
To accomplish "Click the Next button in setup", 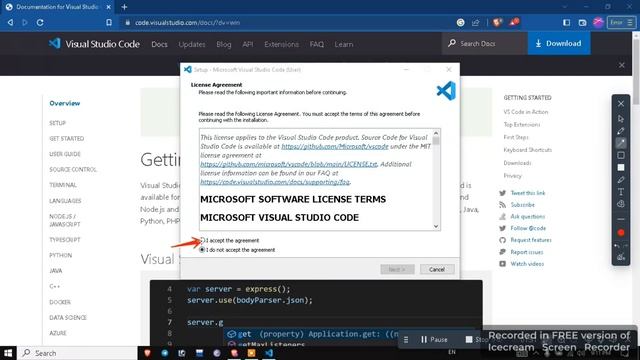I will [x=397, y=269].
